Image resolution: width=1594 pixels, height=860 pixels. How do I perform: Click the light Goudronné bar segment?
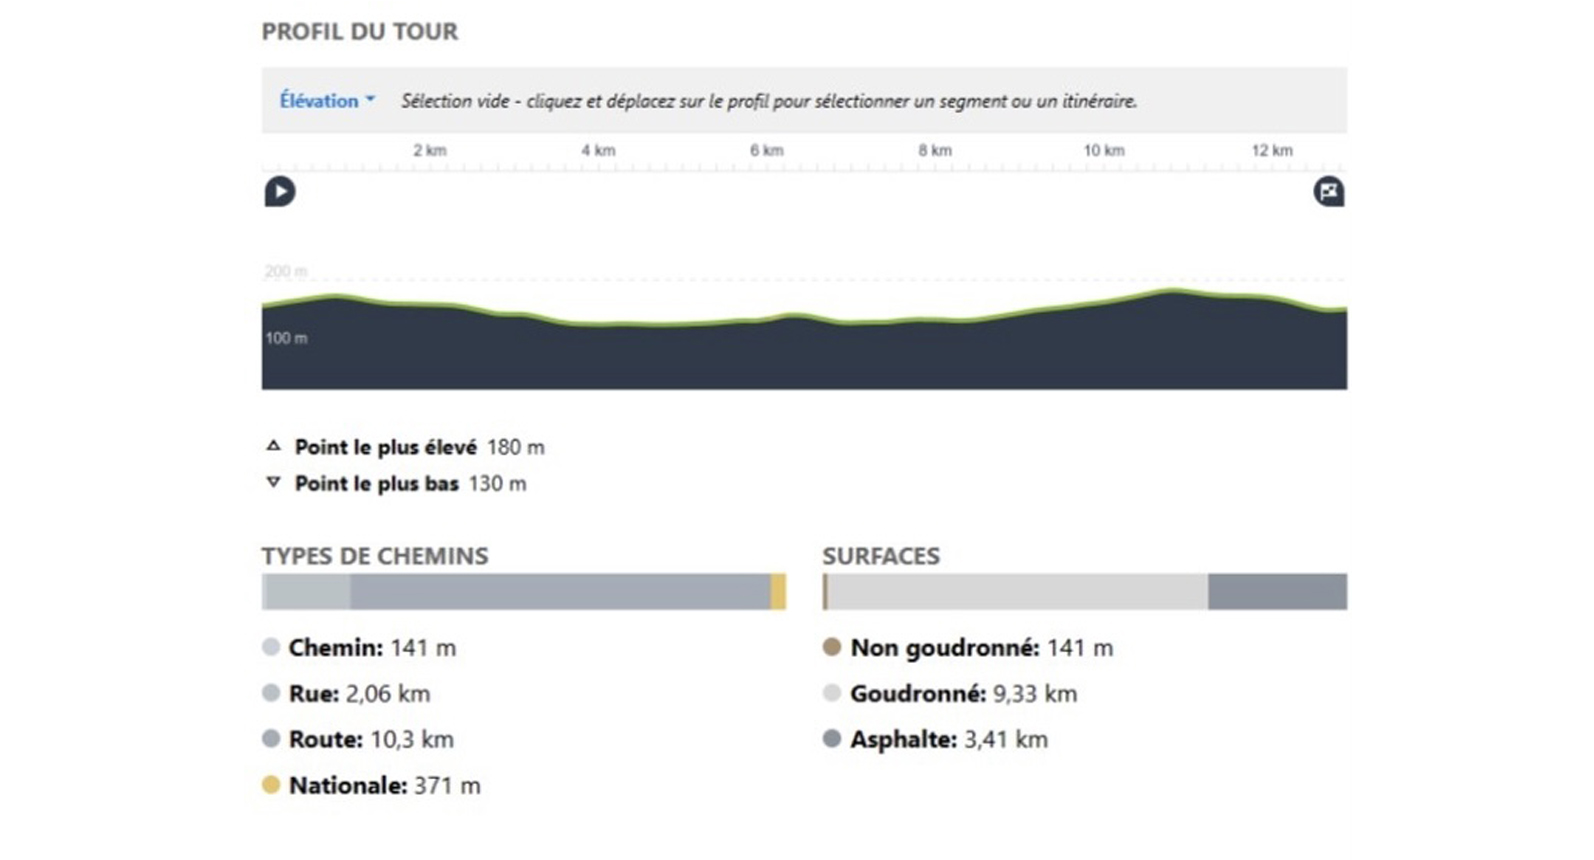click(x=1017, y=591)
